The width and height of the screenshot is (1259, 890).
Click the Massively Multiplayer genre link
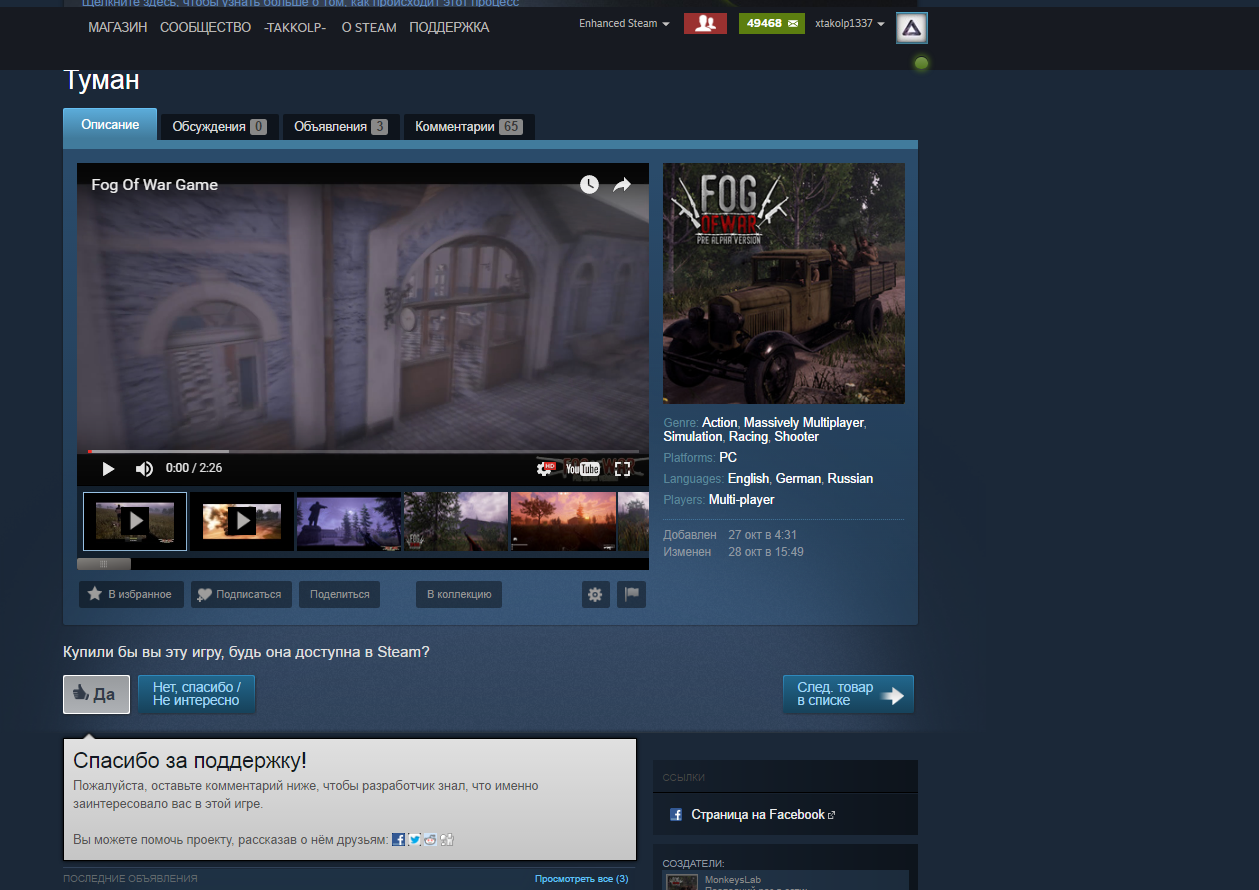[804, 423]
